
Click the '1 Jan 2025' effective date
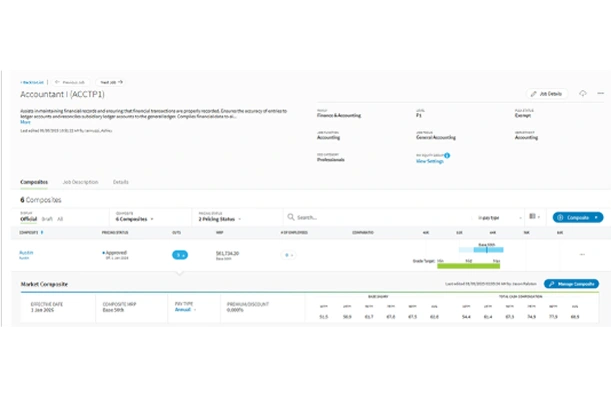click(42, 310)
